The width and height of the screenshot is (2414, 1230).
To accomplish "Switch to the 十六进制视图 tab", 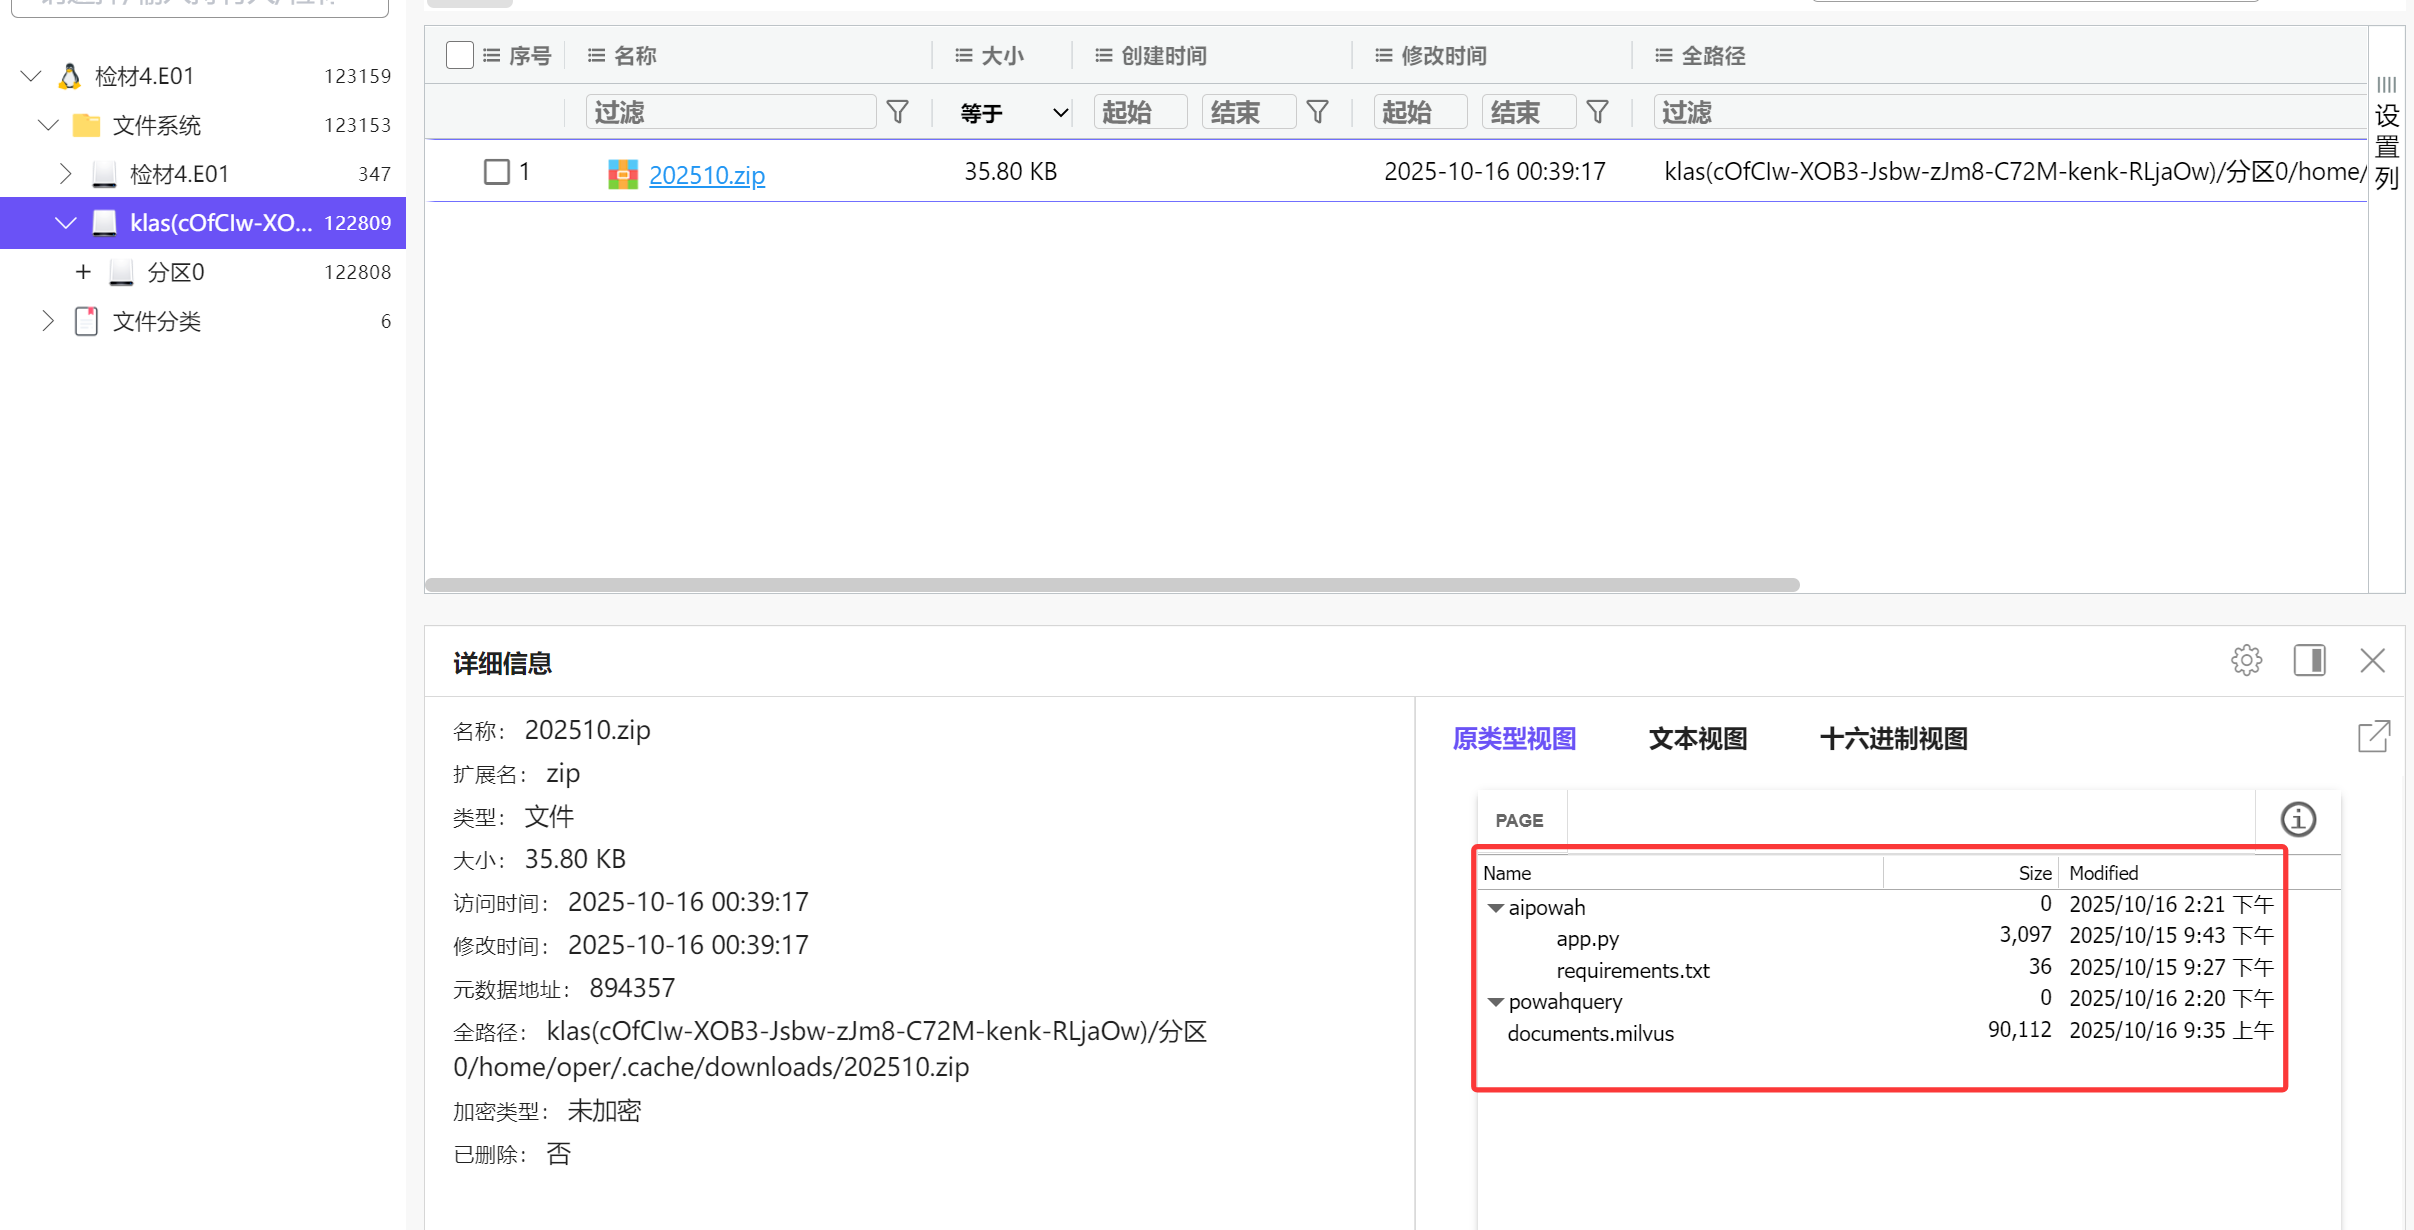I will click(x=1893, y=739).
